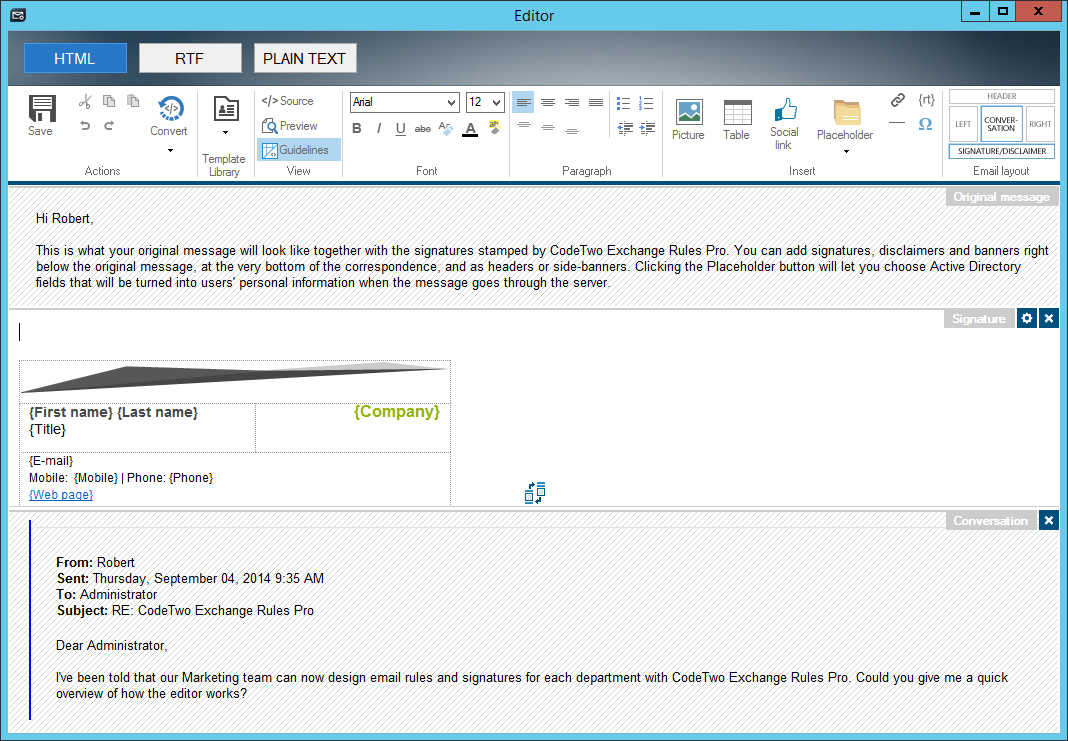Remove the Signature section
1068x741 pixels.
pos(1049,318)
